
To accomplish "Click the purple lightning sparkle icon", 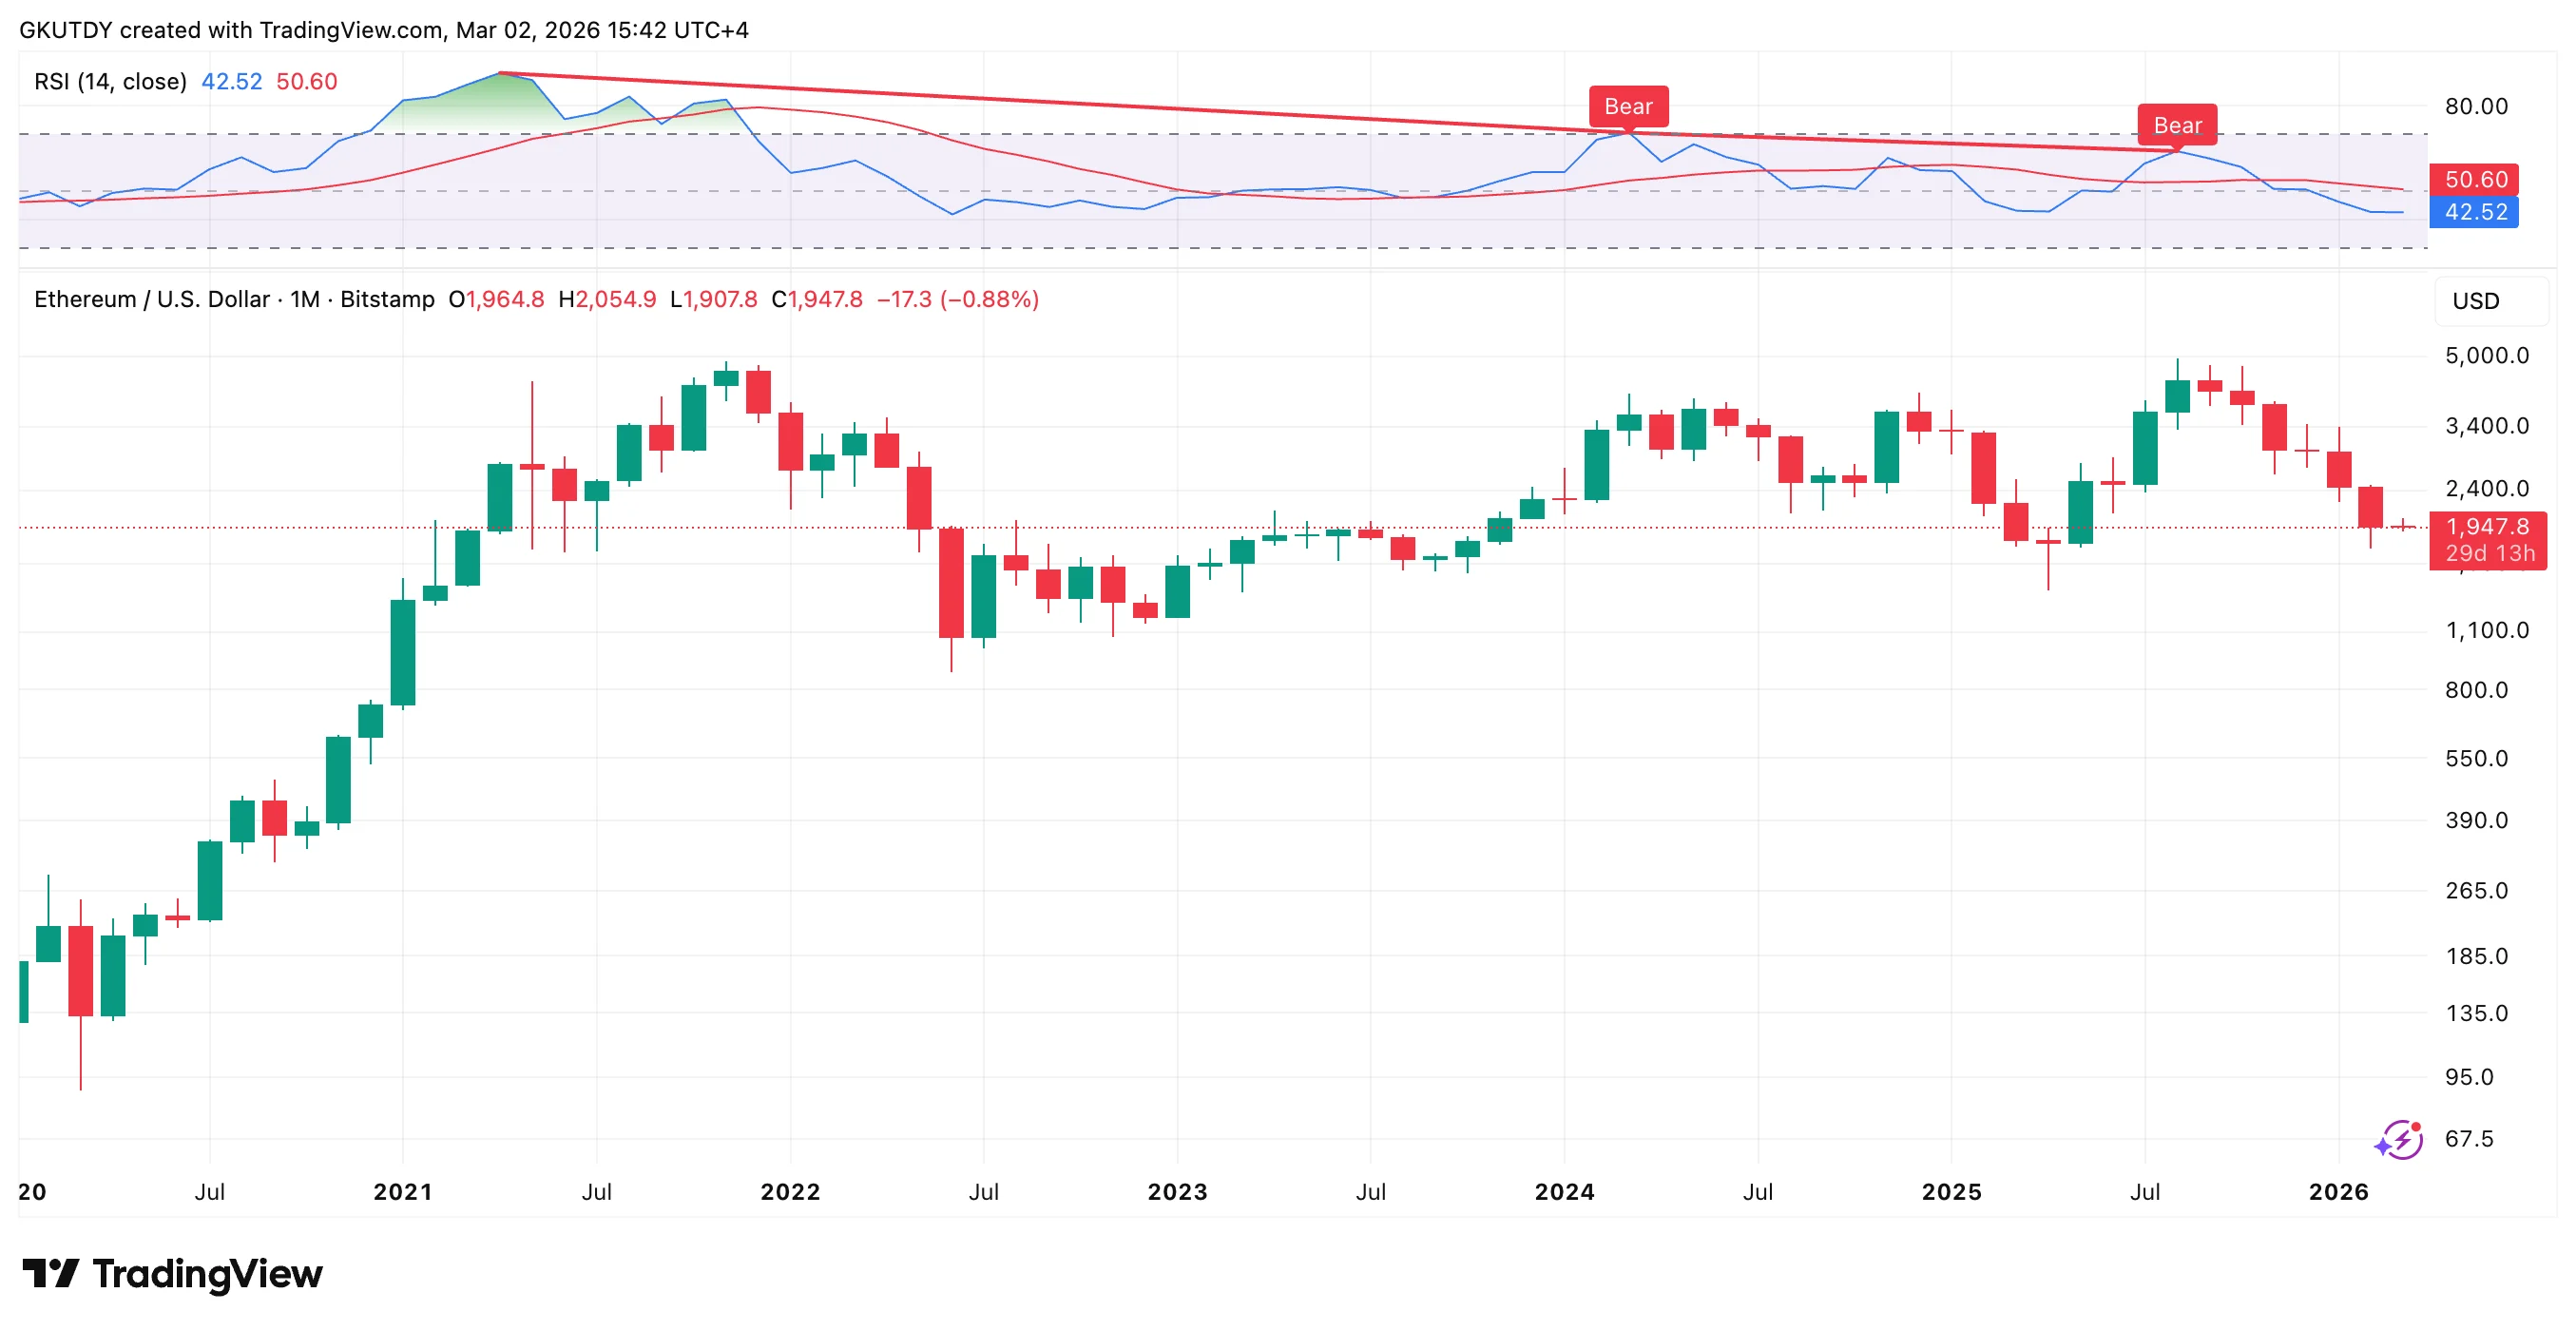I will (x=2399, y=1139).
